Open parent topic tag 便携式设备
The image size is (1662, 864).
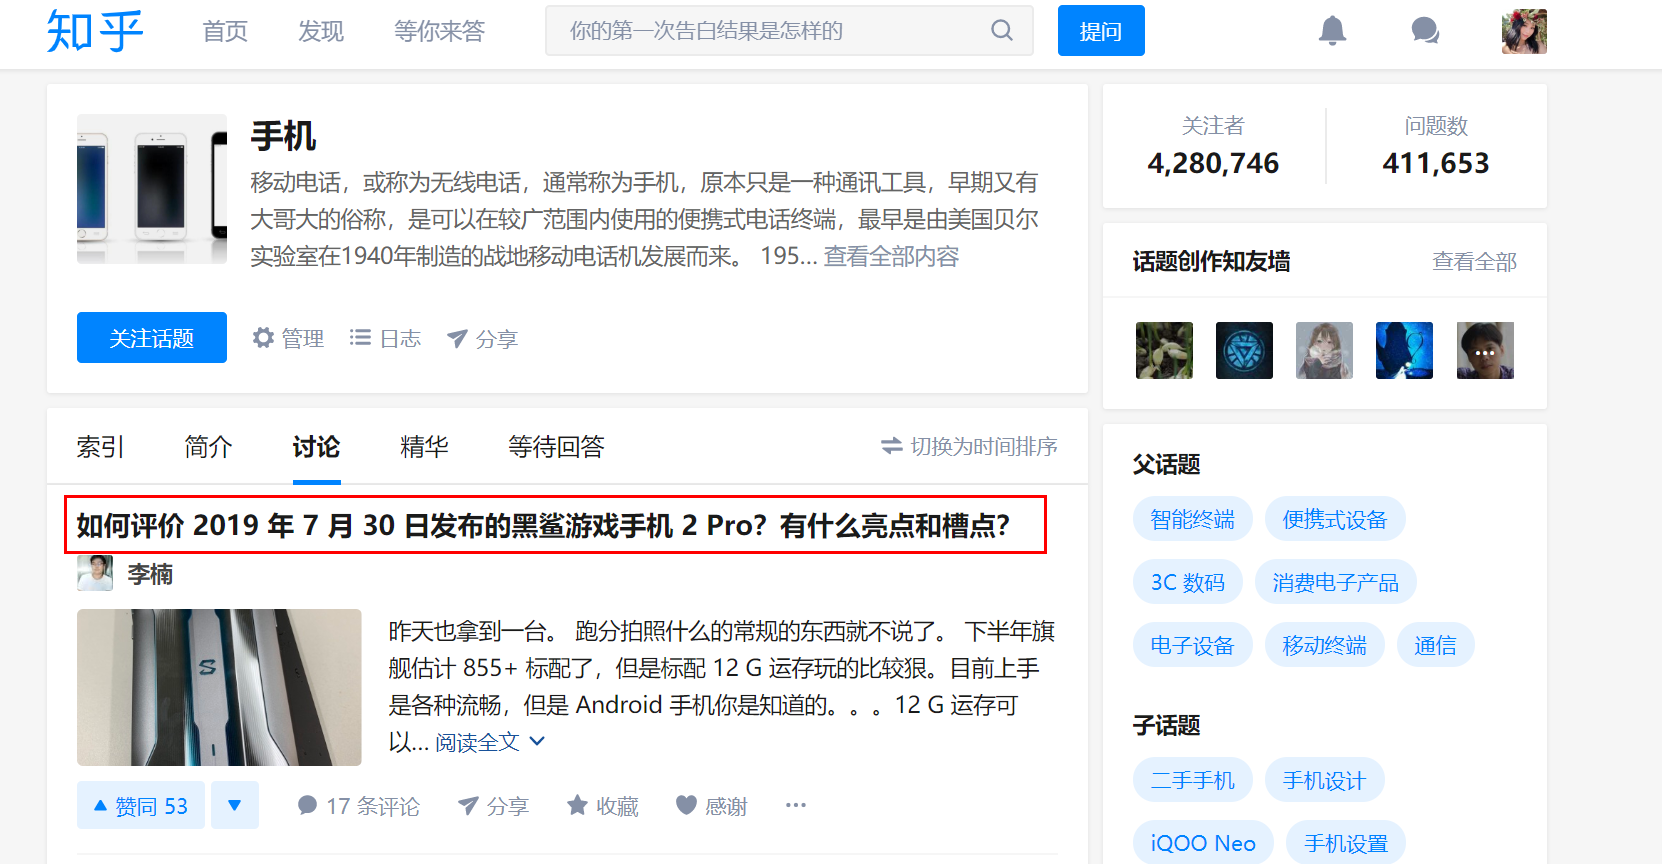click(x=1335, y=519)
